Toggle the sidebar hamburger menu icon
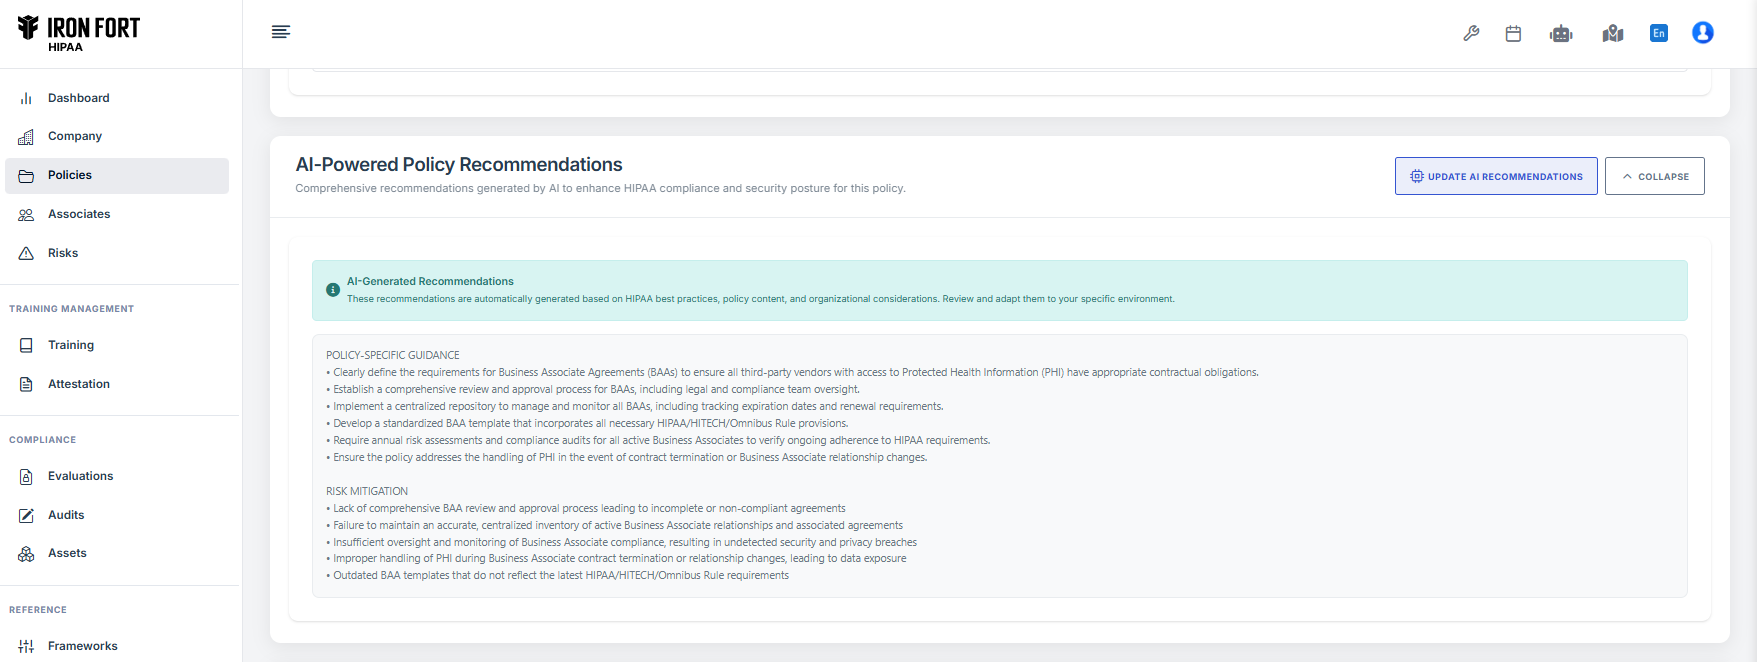Viewport: 1757px width, 662px height. click(281, 32)
